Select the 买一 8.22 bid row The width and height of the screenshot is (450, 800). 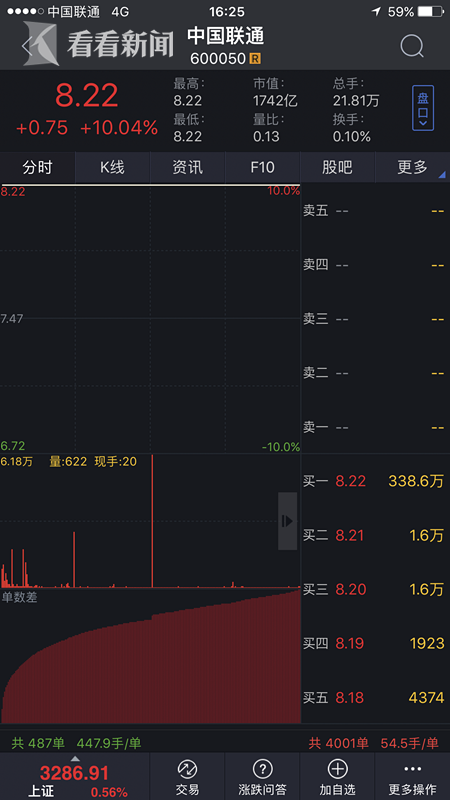(375, 481)
